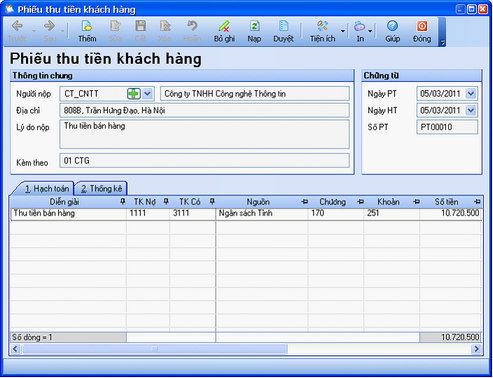The height and width of the screenshot is (378, 493).
Task: Expand Tiện ích dropdown arrow
Action: coord(343,31)
